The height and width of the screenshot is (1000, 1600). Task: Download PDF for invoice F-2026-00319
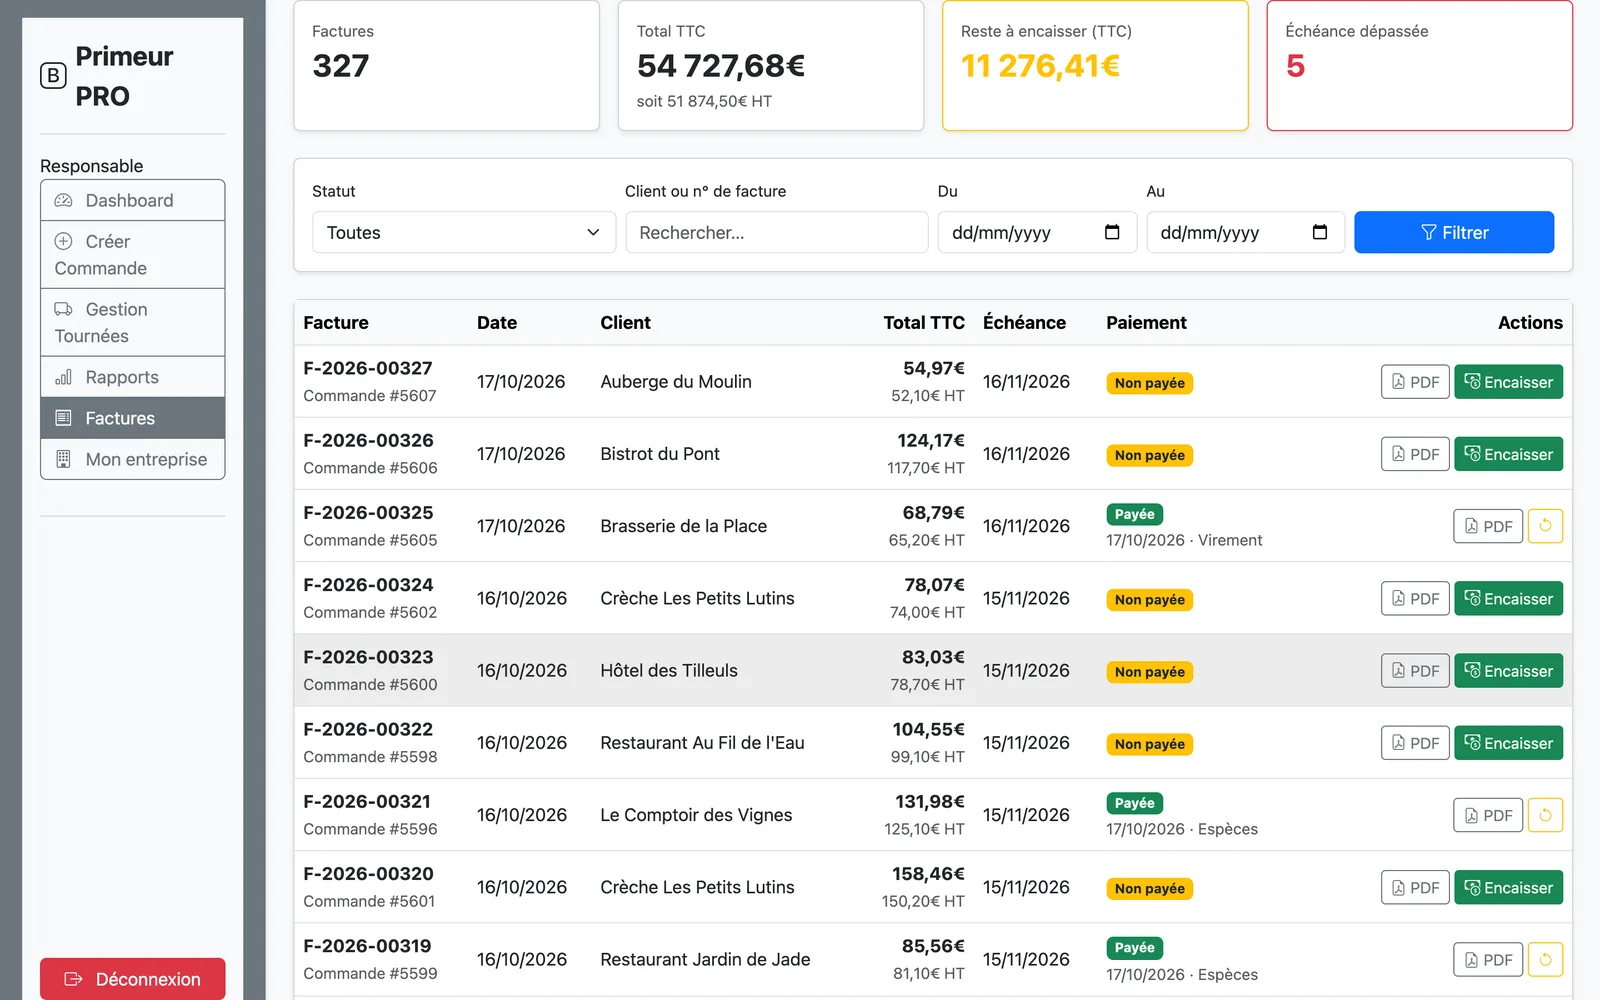[x=1488, y=960]
